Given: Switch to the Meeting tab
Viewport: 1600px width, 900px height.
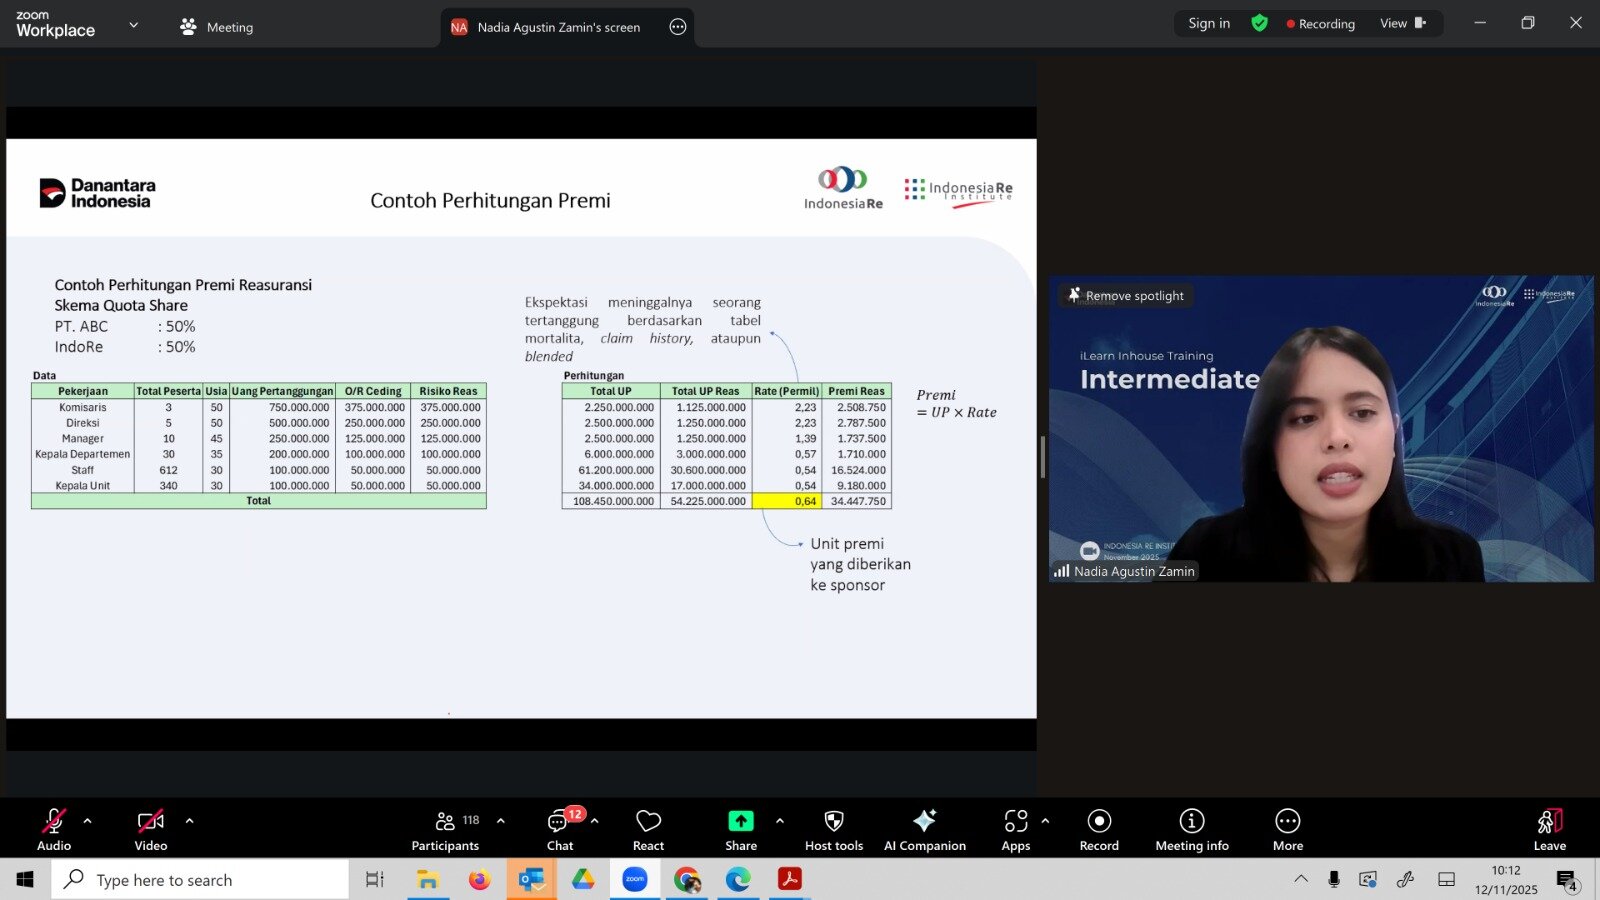Looking at the screenshot, I should point(217,27).
